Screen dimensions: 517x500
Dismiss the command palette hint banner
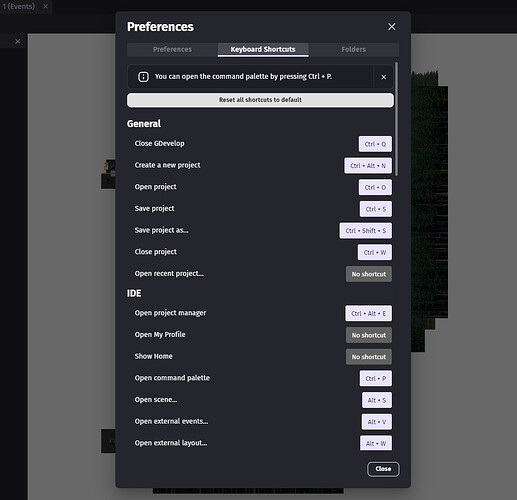pyautogui.click(x=383, y=77)
